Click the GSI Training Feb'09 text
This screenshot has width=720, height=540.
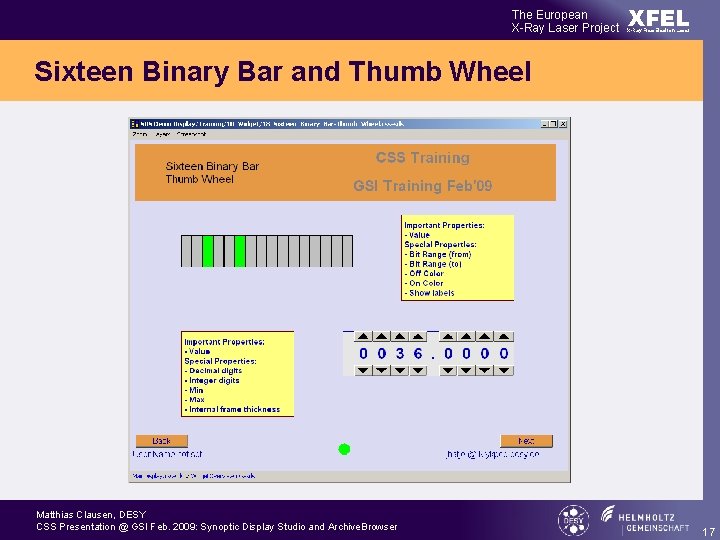point(422,186)
